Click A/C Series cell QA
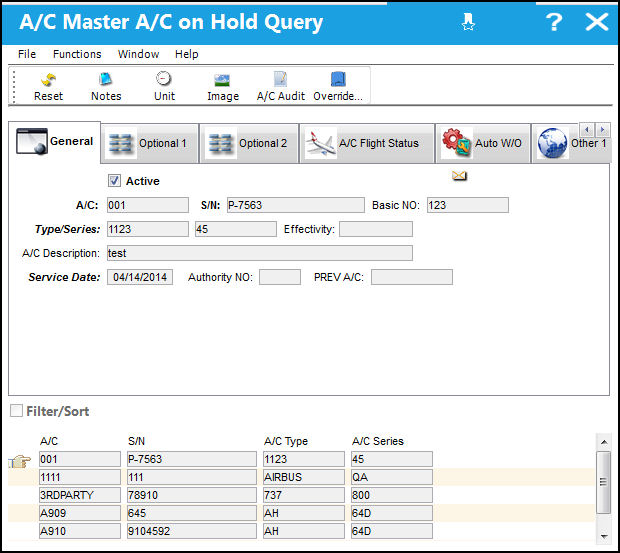Image resolution: width=620 pixels, height=553 pixels. point(392,477)
